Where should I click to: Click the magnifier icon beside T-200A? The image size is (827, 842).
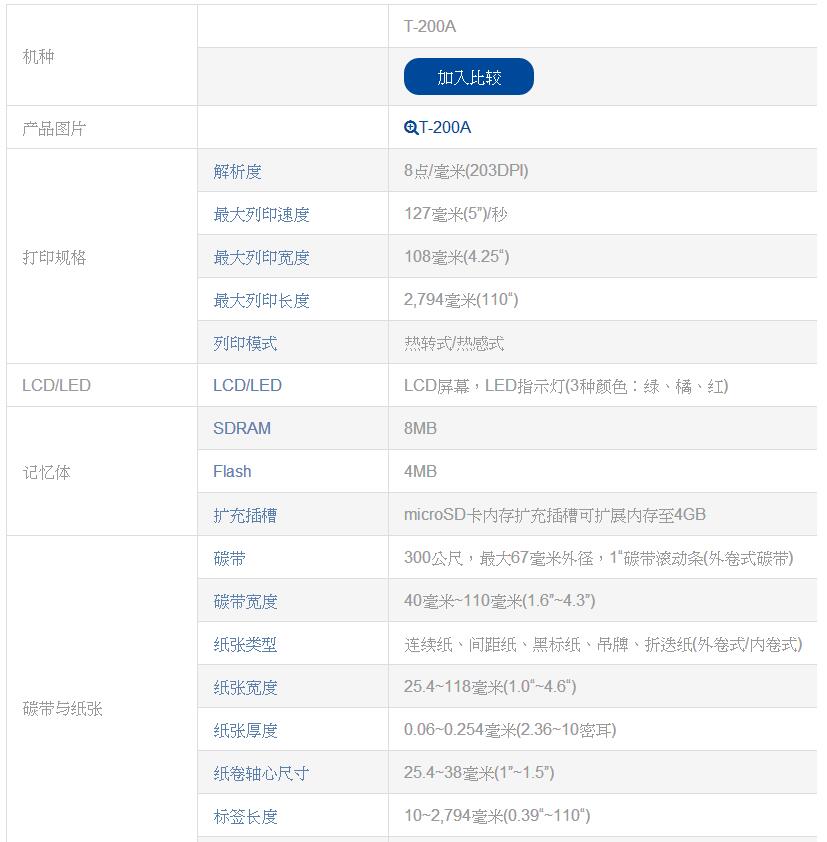coord(410,127)
